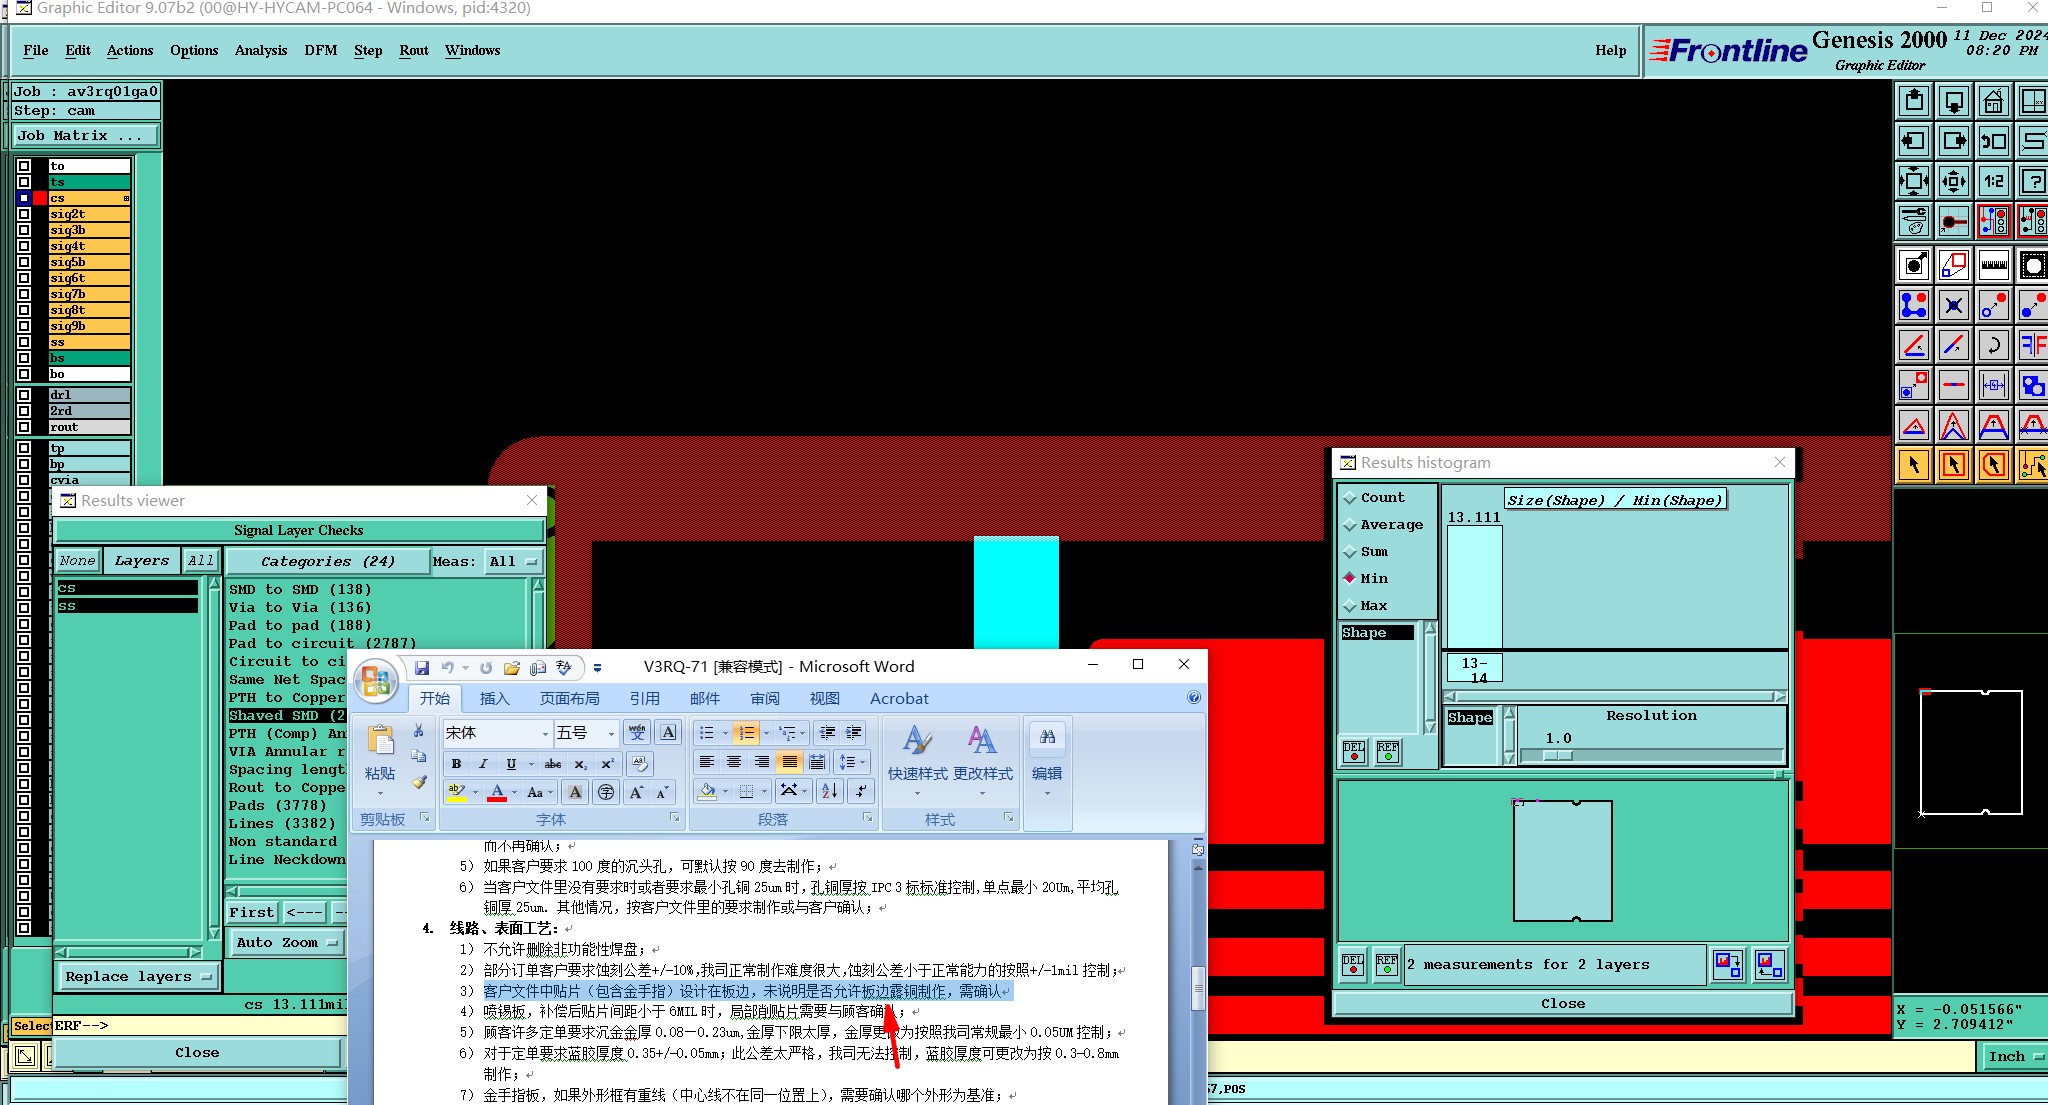Click the red font color icon in Word
The width and height of the screenshot is (2048, 1105).
(497, 793)
